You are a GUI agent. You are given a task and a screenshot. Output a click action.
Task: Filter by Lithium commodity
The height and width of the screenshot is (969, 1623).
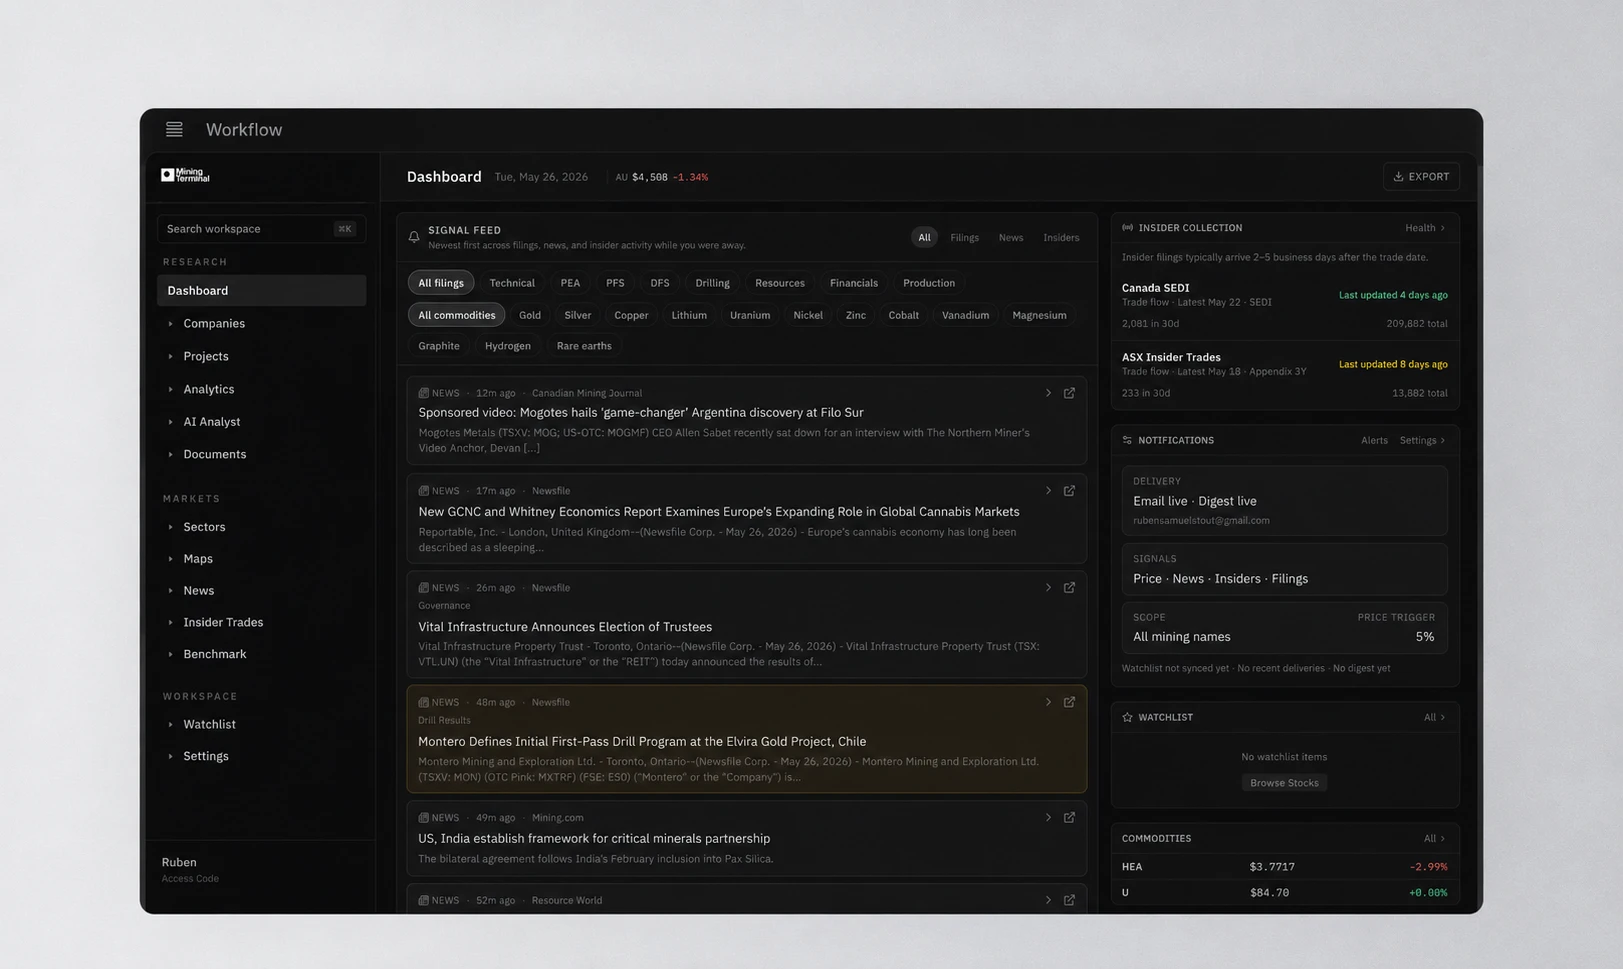pyautogui.click(x=689, y=315)
